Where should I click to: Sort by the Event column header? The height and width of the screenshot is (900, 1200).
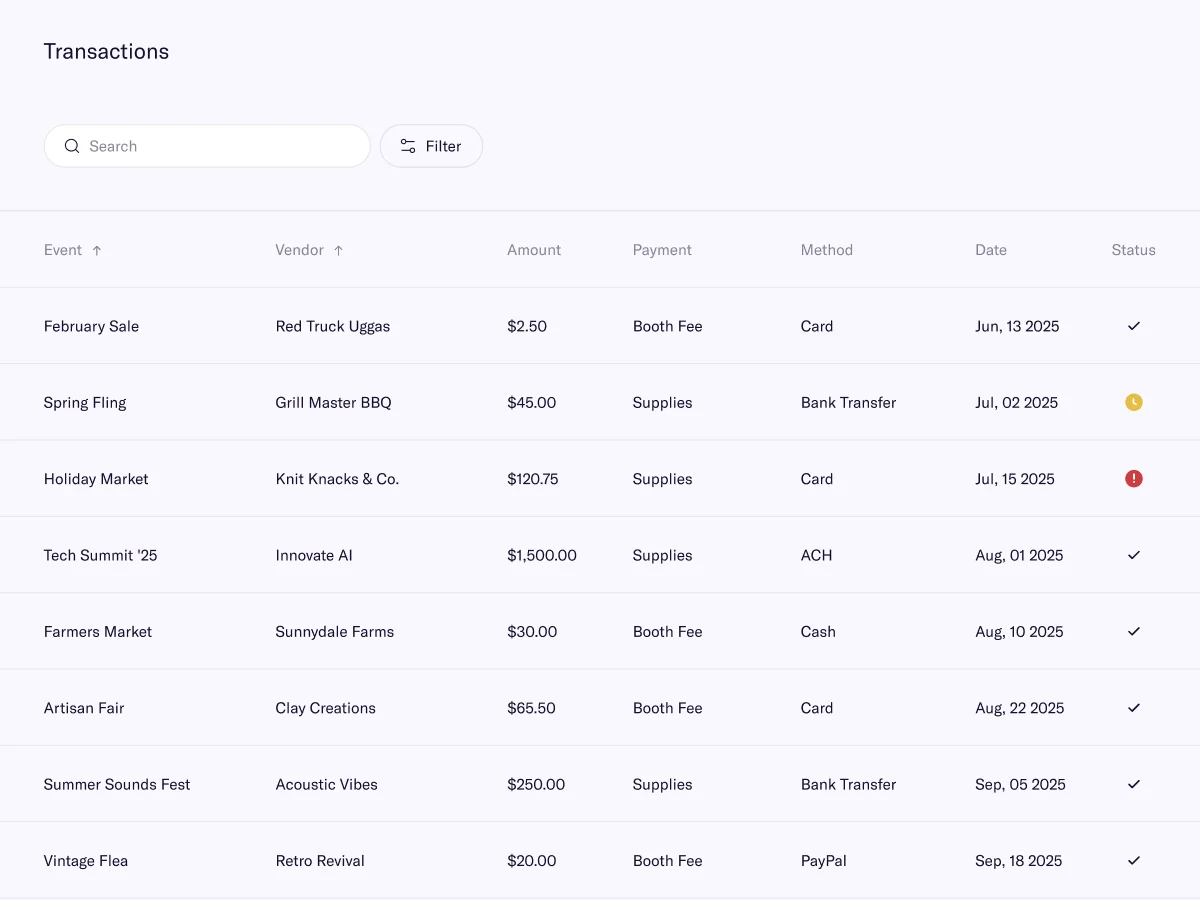[73, 250]
